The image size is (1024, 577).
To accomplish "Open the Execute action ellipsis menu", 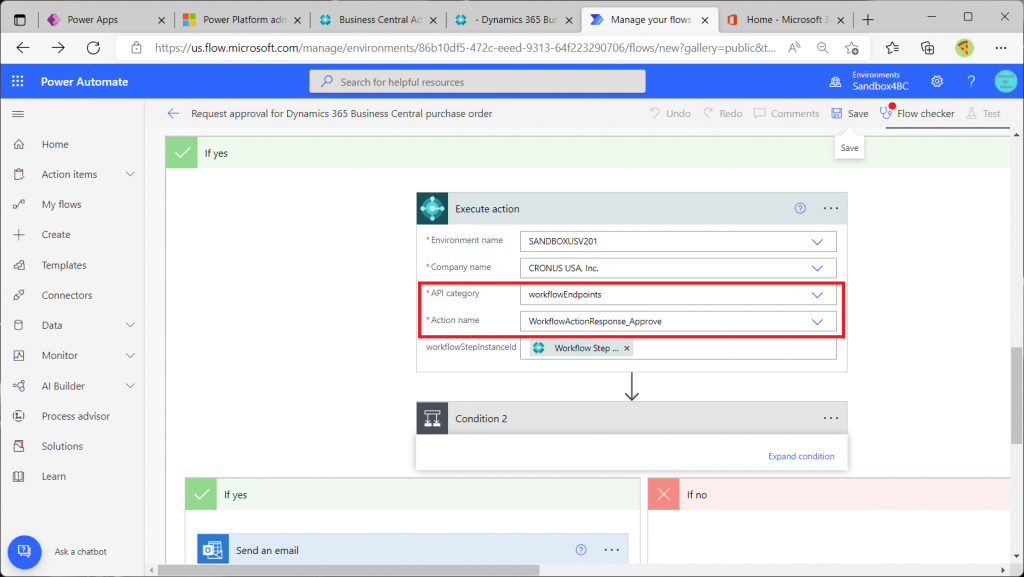I will coord(831,209).
